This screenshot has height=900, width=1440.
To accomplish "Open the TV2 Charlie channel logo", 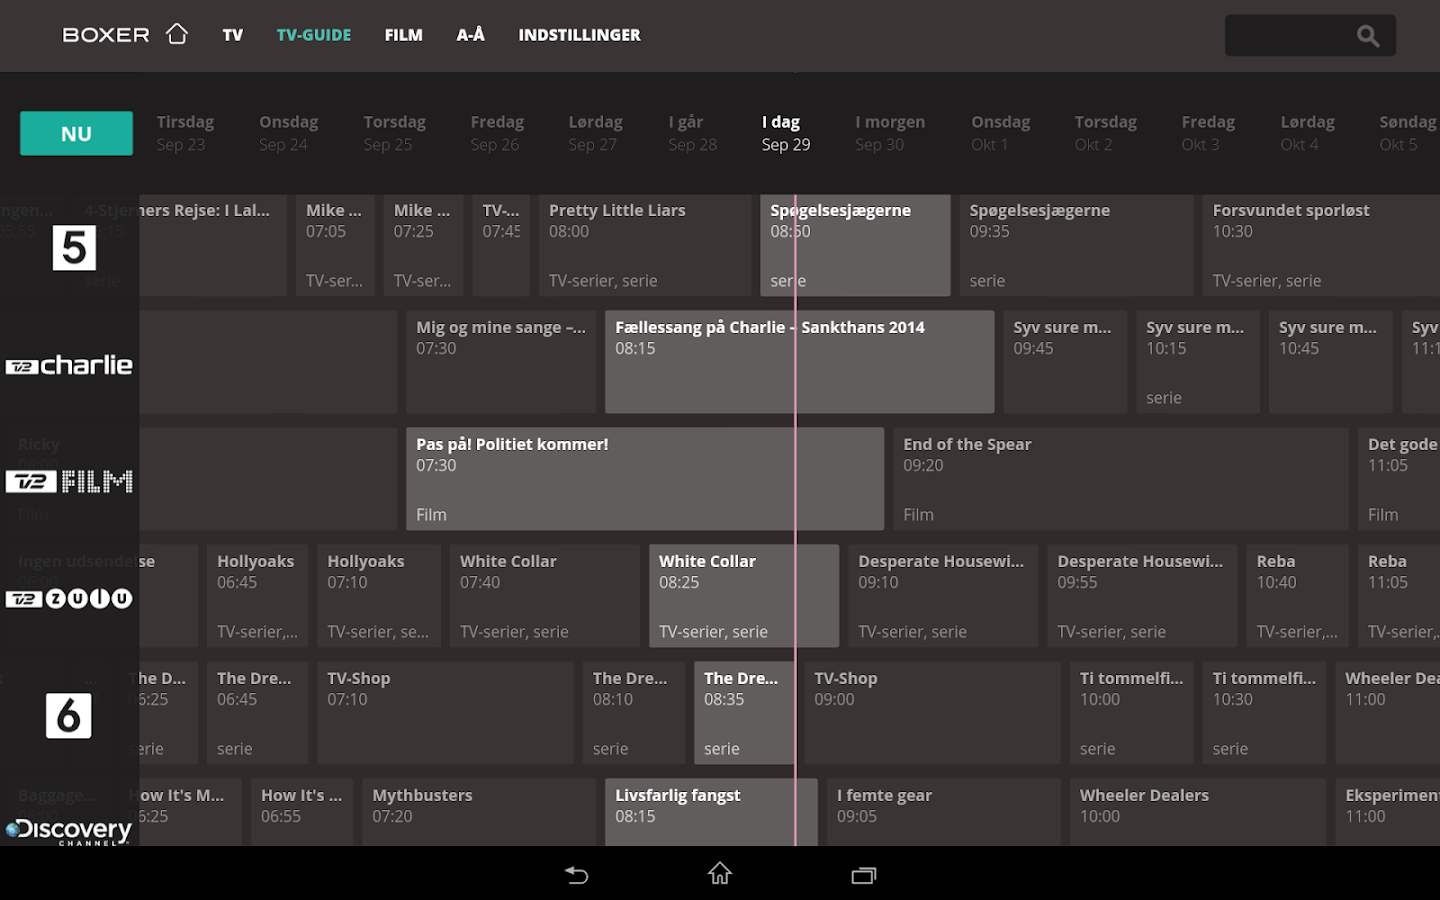I will pos(69,364).
